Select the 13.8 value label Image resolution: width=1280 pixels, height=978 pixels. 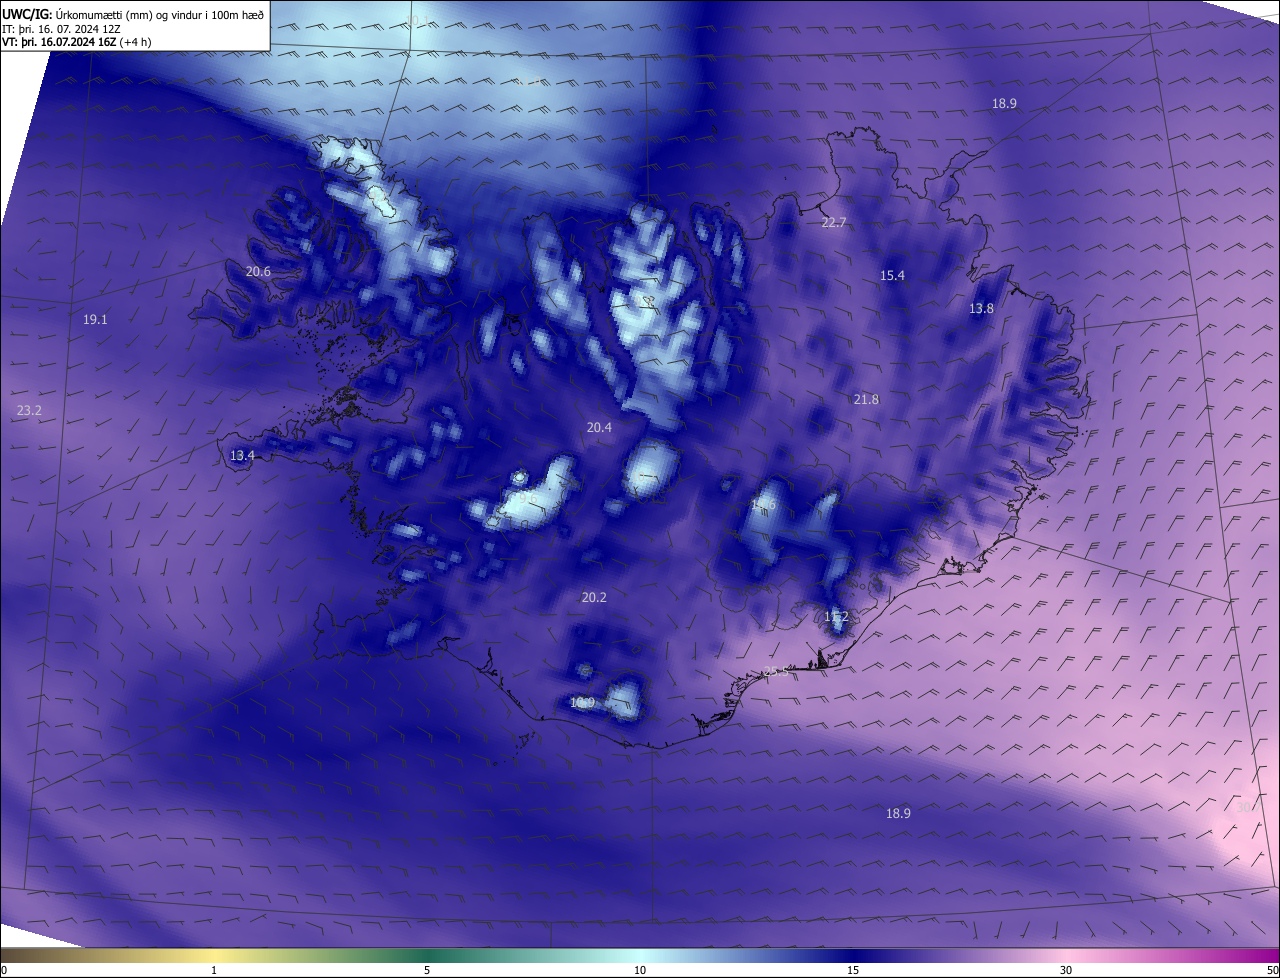981,309
